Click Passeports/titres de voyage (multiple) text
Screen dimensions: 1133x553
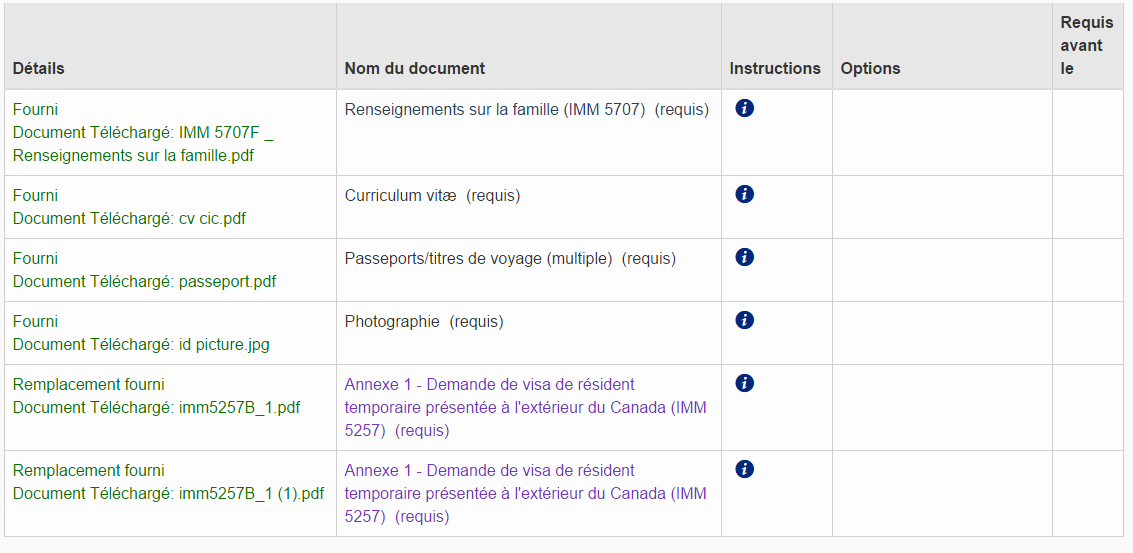point(478,259)
